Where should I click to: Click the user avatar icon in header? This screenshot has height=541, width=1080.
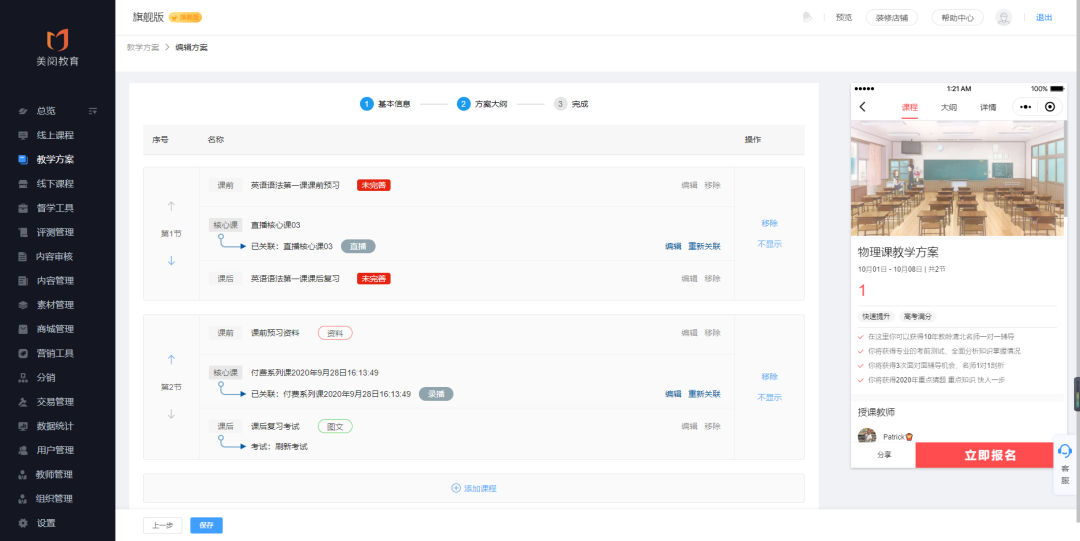[1004, 18]
